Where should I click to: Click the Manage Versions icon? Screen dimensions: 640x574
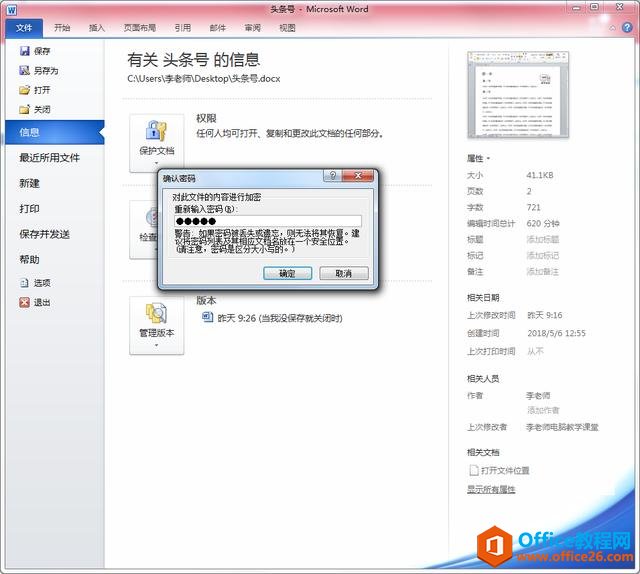click(156, 313)
